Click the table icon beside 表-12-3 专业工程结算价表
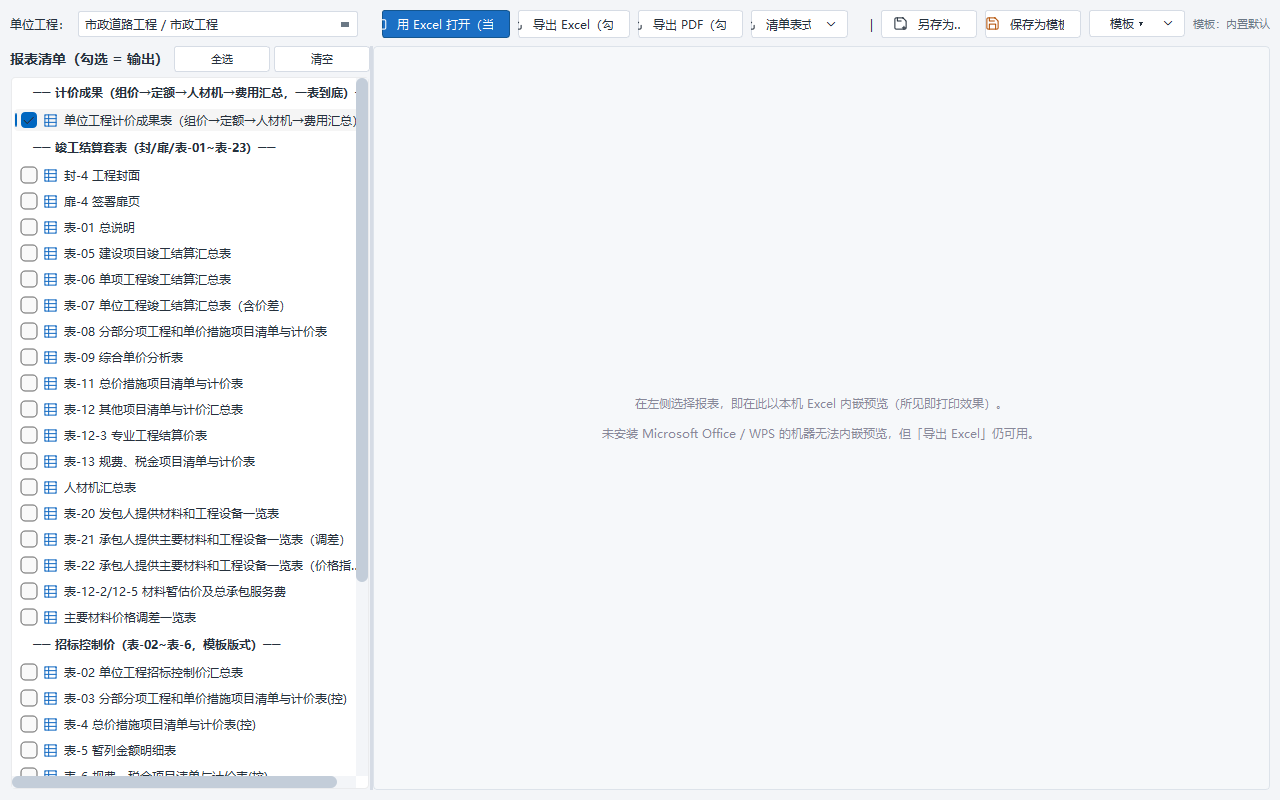This screenshot has height=800, width=1280. (x=51, y=435)
